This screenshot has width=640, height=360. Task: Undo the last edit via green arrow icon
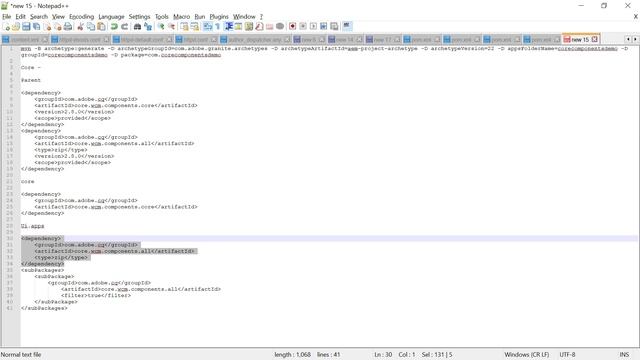[114, 27]
